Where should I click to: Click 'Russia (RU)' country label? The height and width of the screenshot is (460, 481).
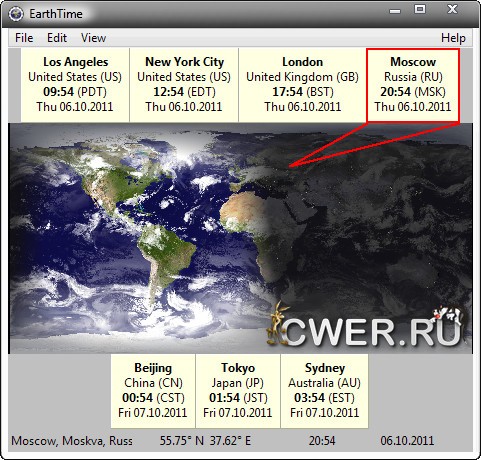point(413,77)
